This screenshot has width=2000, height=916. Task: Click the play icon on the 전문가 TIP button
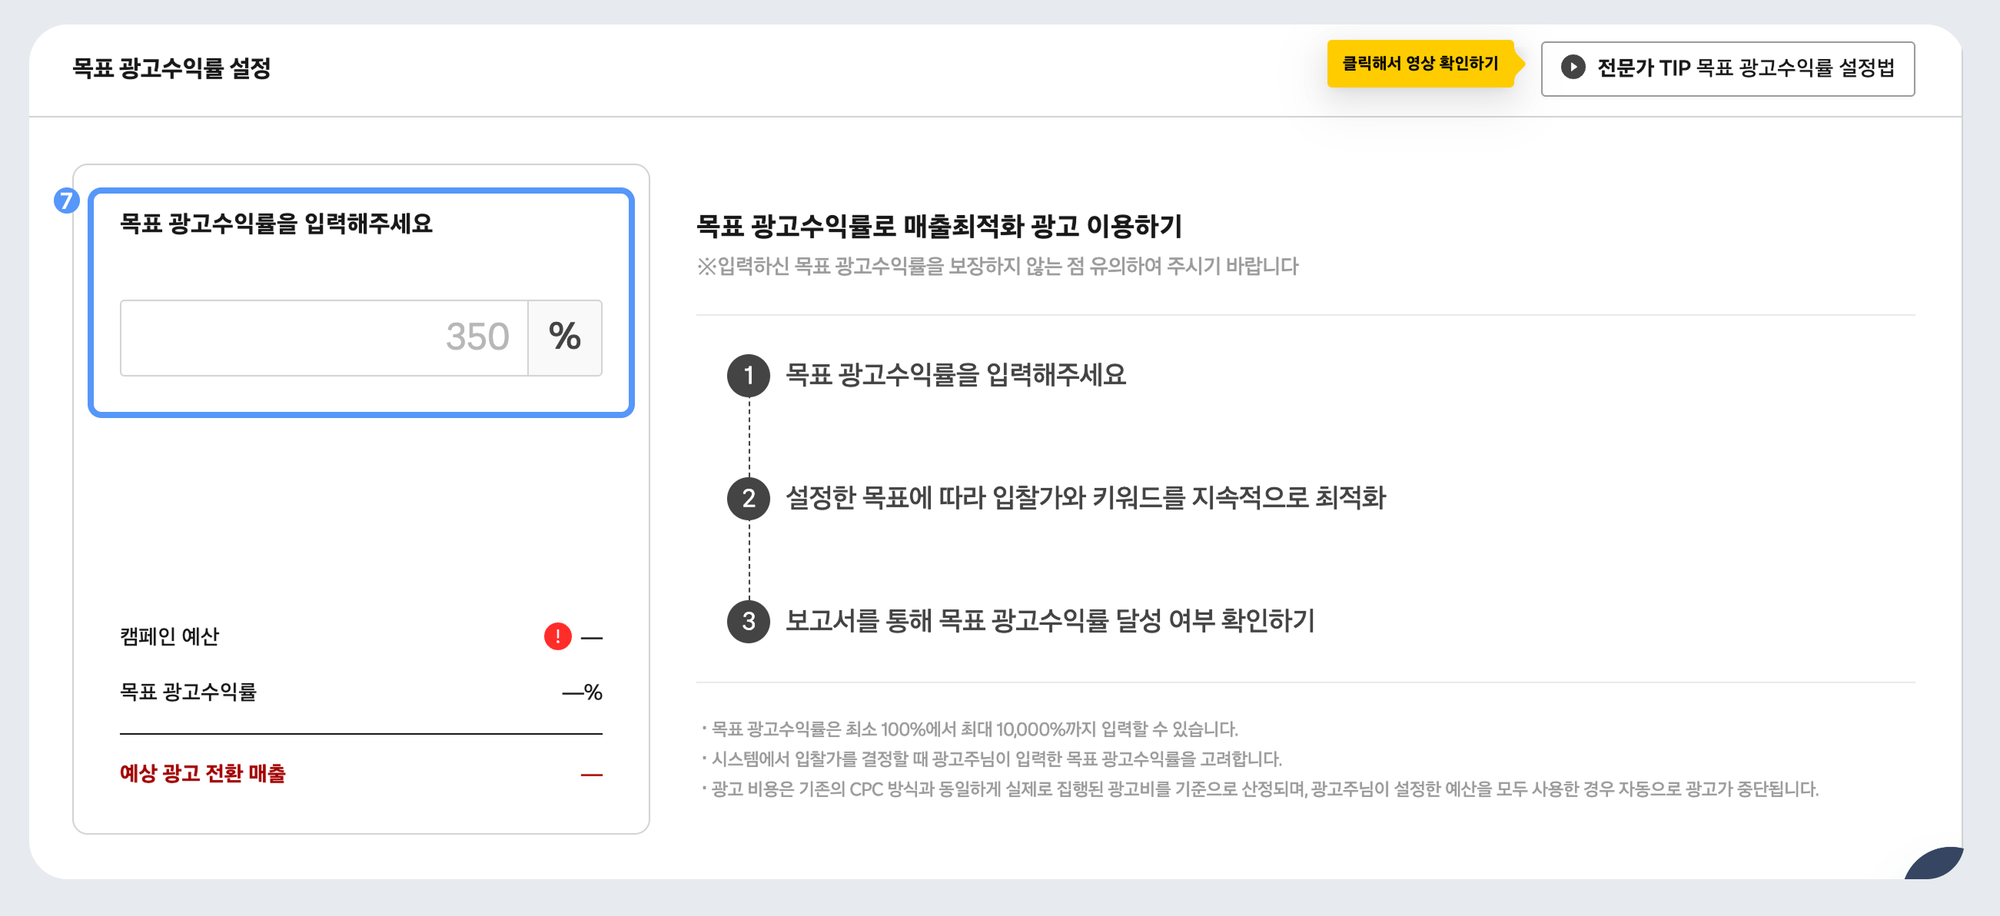pos(1574,68)
